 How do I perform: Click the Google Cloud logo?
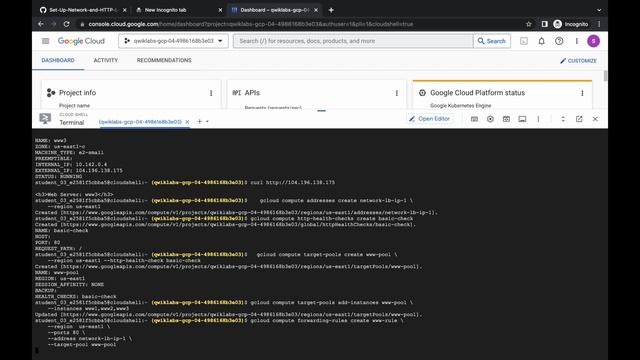81,41
